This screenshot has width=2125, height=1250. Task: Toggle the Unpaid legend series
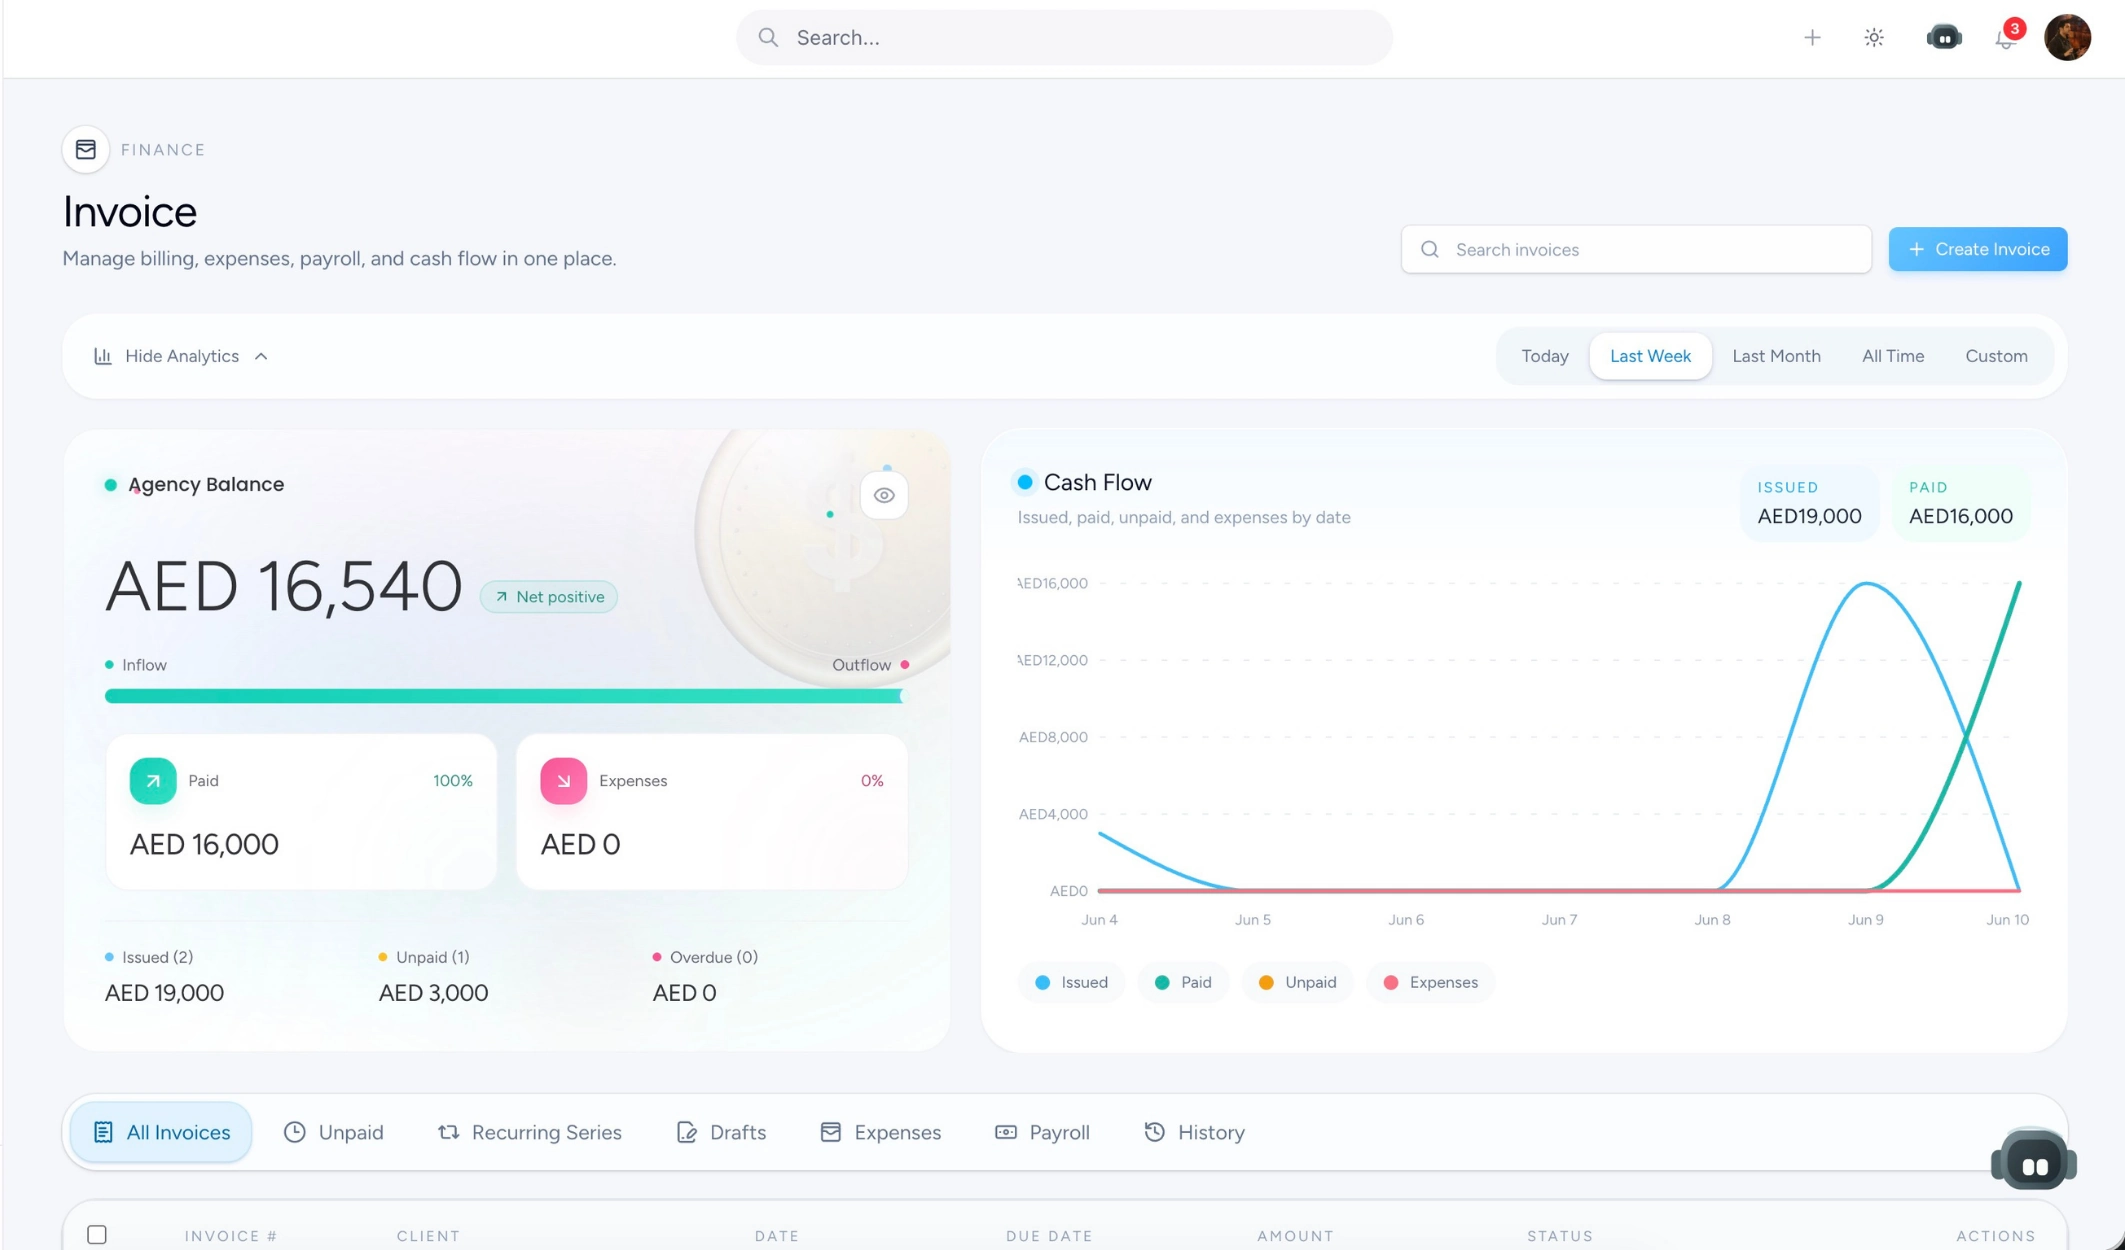[x=1297, y=982]
